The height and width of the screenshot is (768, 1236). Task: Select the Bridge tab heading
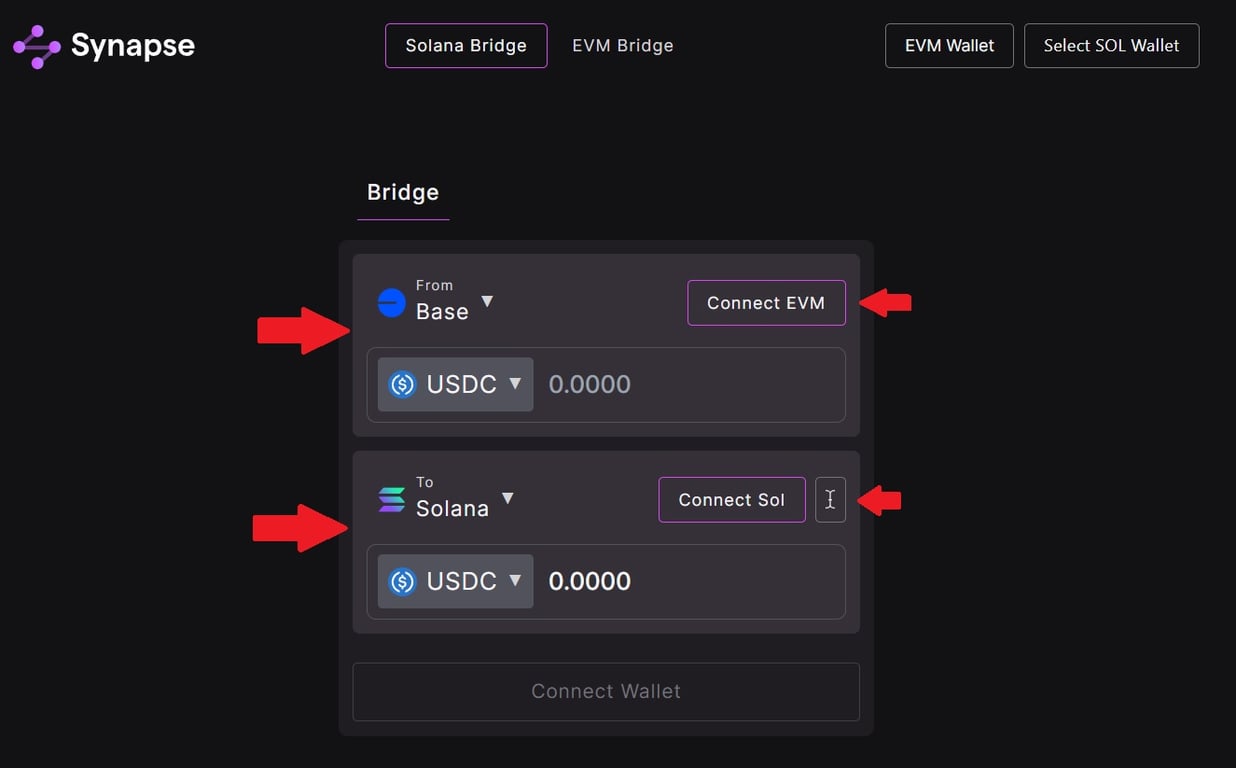403,192
